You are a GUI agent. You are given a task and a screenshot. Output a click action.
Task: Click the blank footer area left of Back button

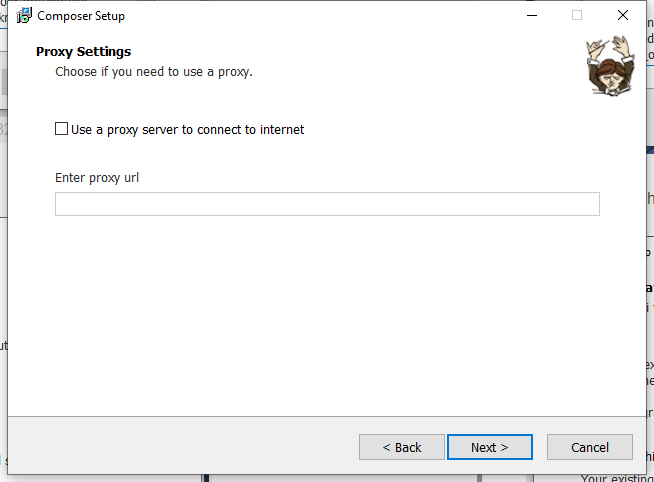coord(180,447)
